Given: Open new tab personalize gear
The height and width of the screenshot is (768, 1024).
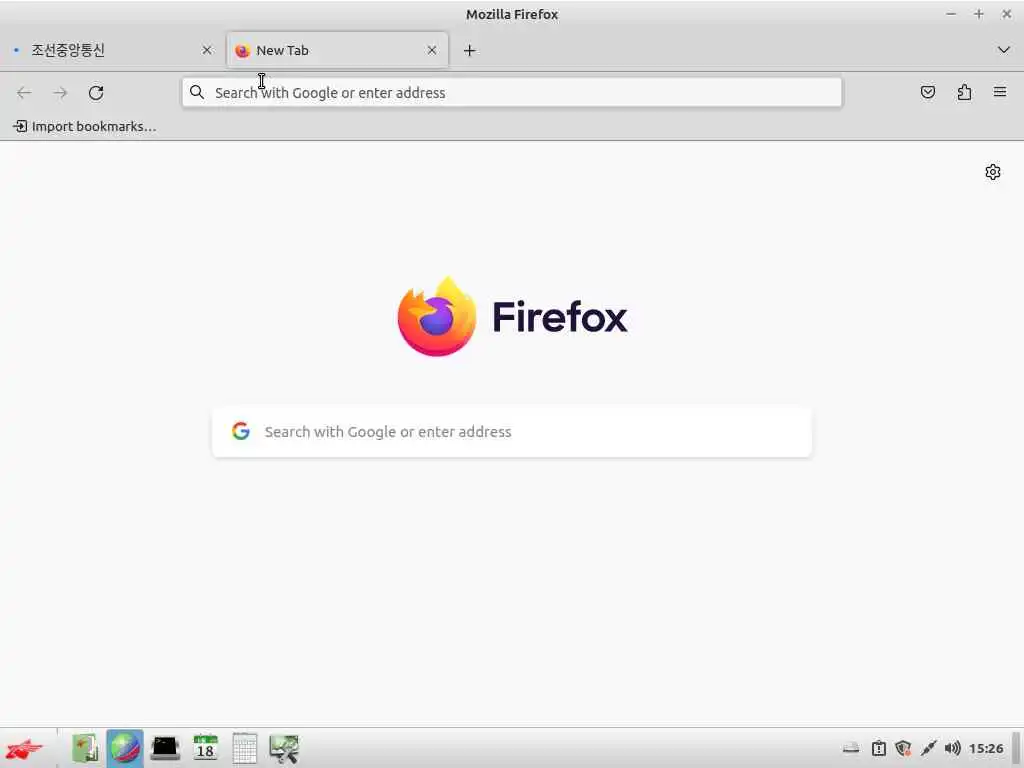Looking at the screenshot, I should pyautogui.click(x=993, y=172).
